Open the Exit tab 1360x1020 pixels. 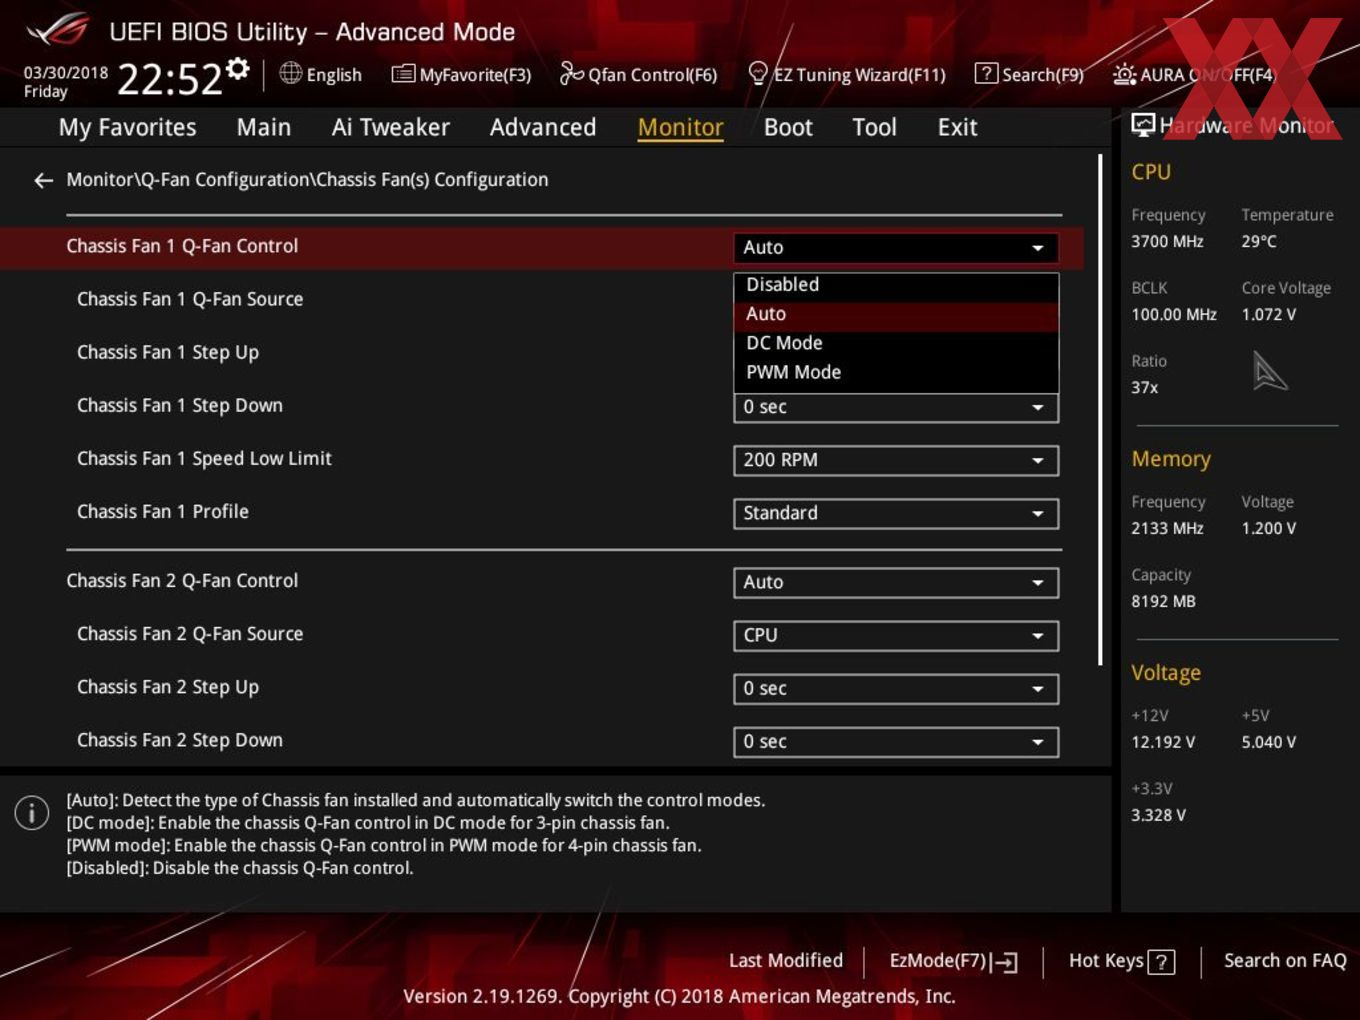957,128
